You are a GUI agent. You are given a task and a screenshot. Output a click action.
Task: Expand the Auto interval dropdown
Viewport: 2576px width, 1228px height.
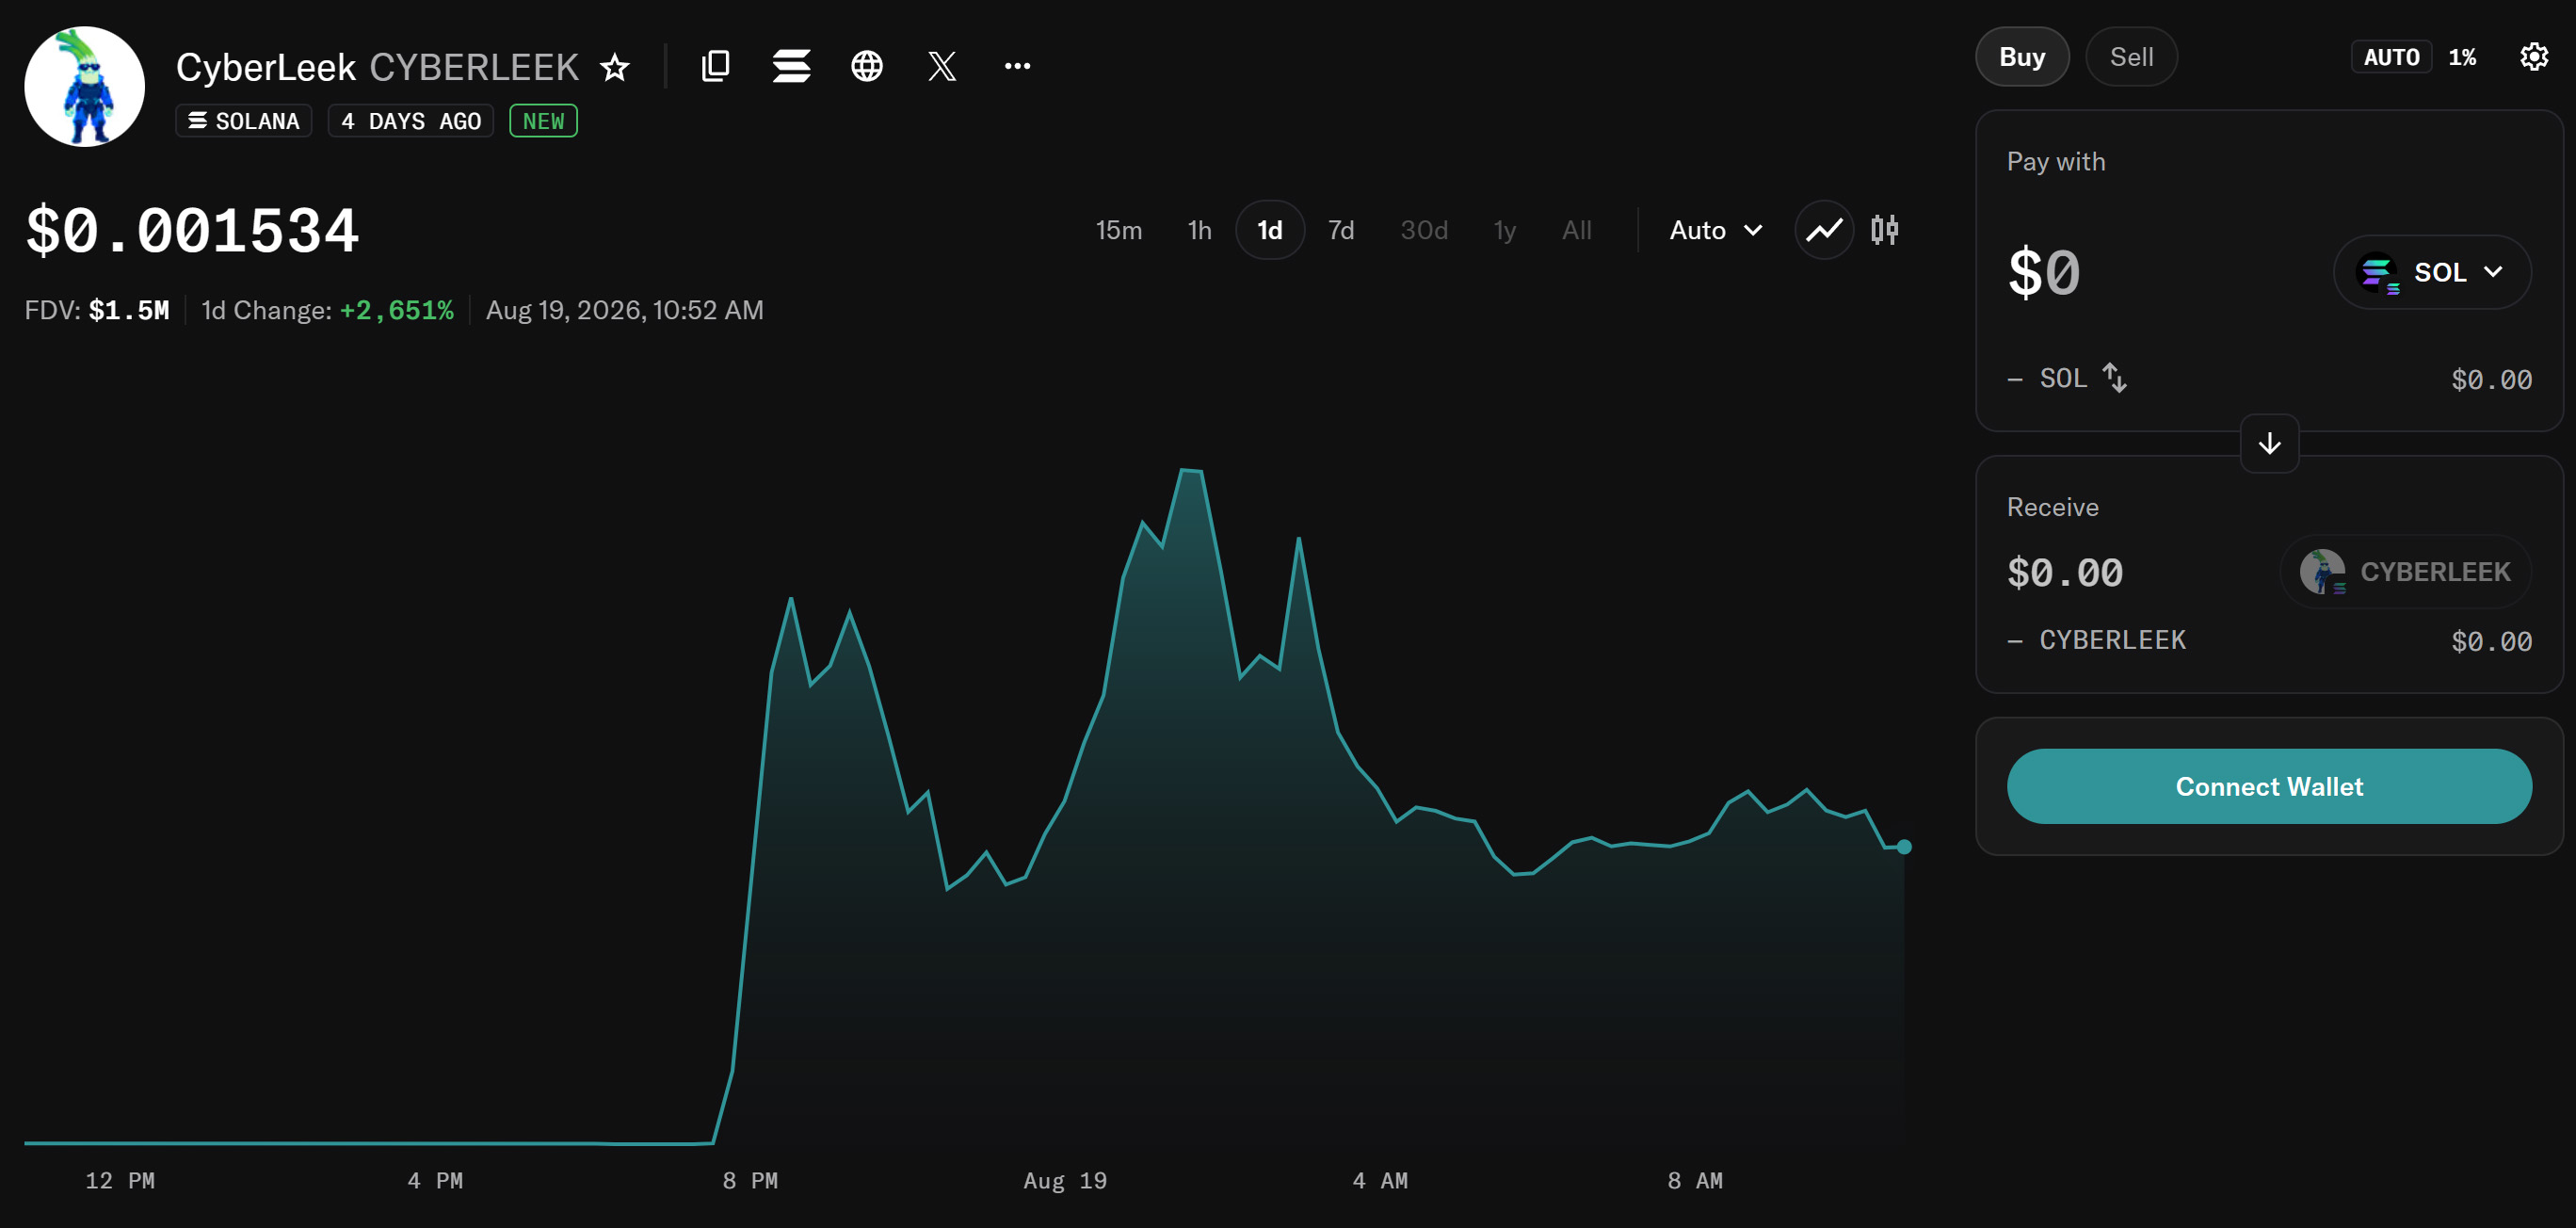tap(1716, 230)
